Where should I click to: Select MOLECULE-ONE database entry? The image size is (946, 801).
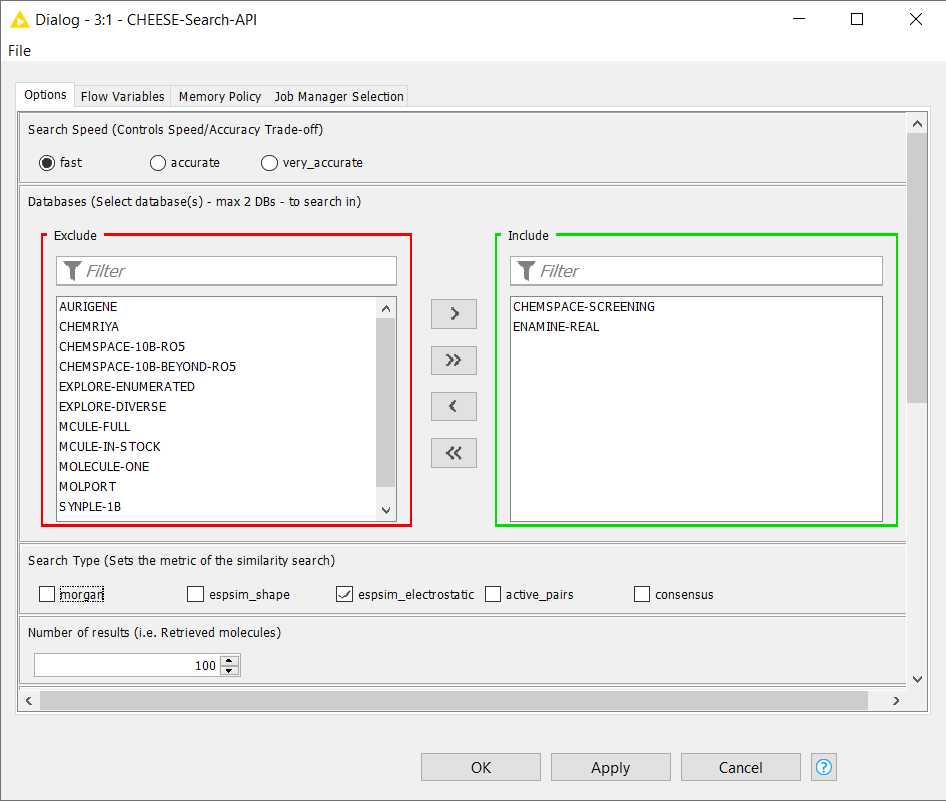pos(217,466)
